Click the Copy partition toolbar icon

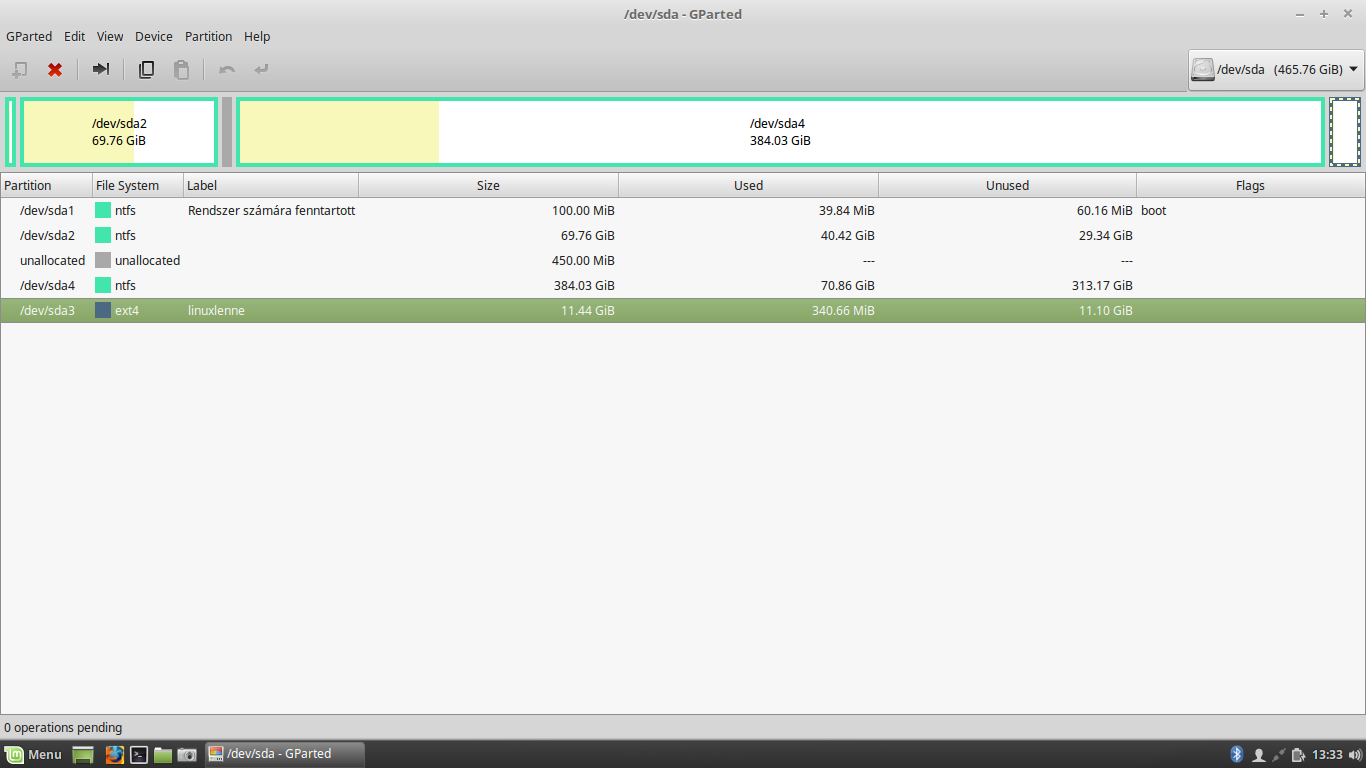click(146, 69)
